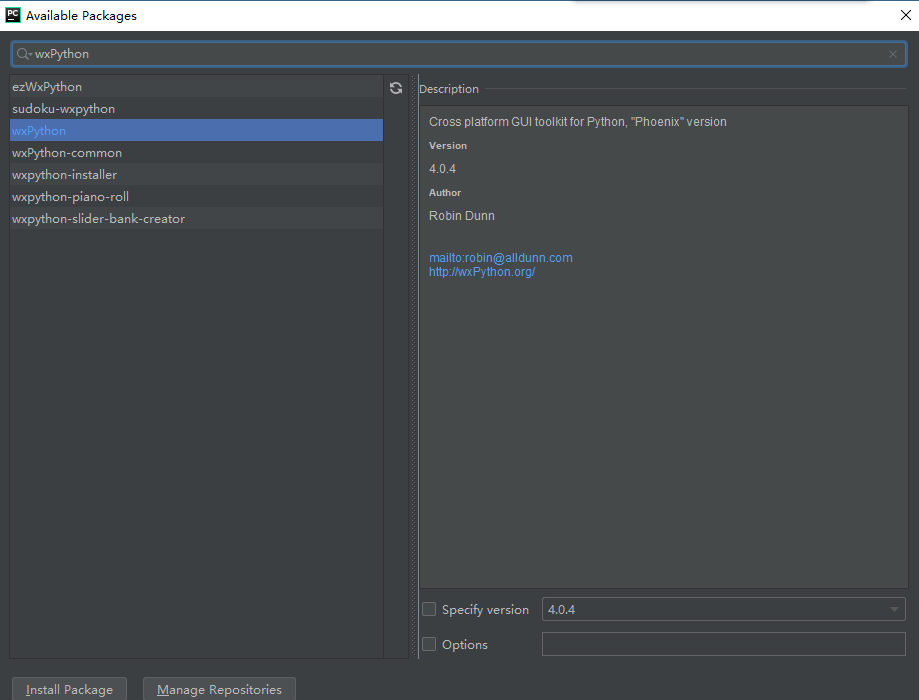This screenshot has width=919, height=700.
Task: Close the Available Packages dialog
Action: click(905, 15)
